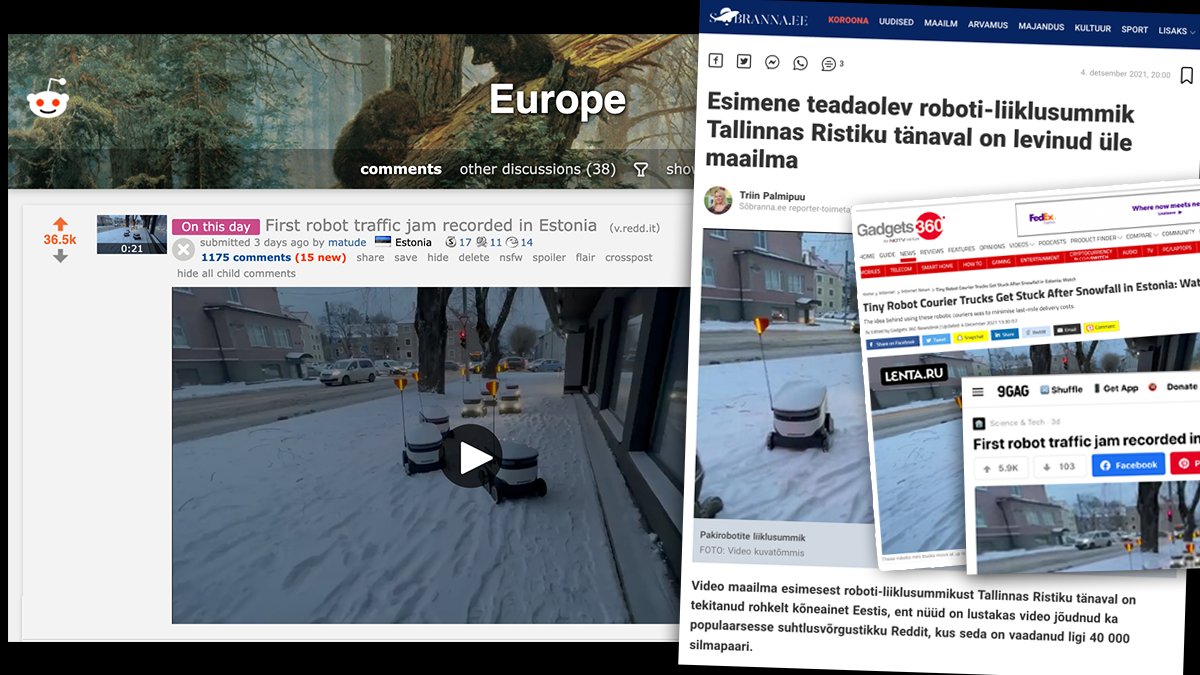Screen dimensions: 1200x675
Task: Share Sõbranna article via Messenger icon
Action: click(772, 62)
